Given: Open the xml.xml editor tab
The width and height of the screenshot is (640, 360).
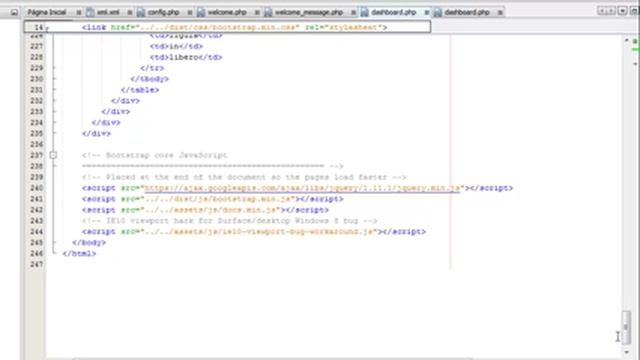Looking at the screenshot, I should click(108, 12).
